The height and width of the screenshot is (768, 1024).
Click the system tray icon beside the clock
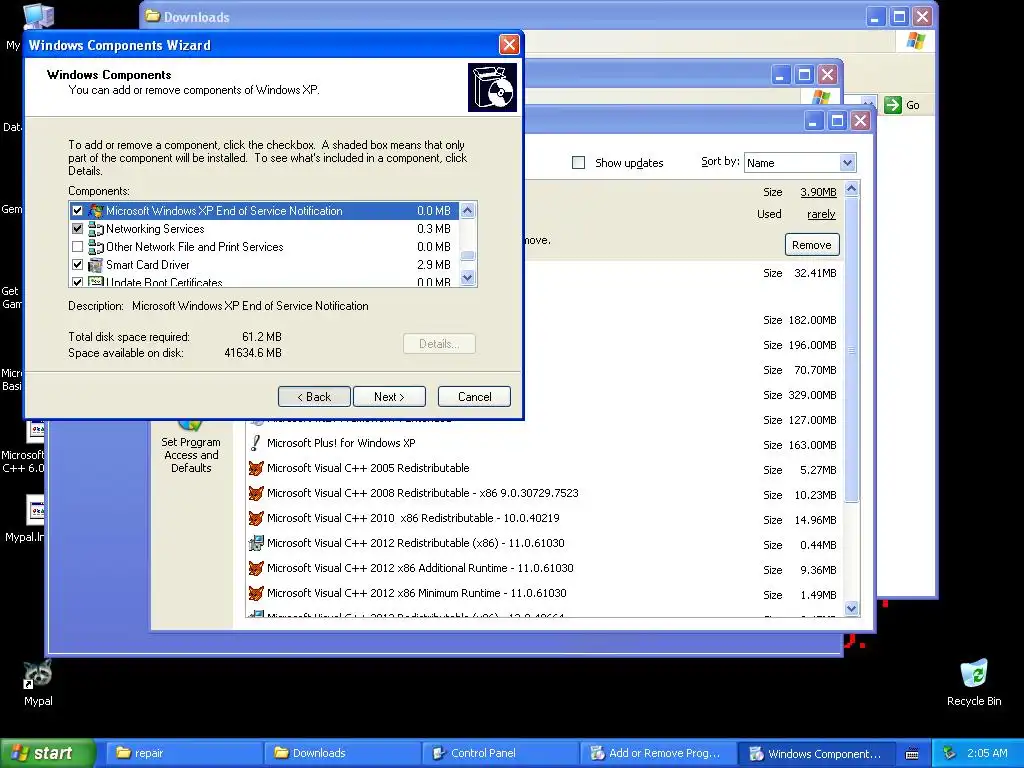(x=950, y=754)
